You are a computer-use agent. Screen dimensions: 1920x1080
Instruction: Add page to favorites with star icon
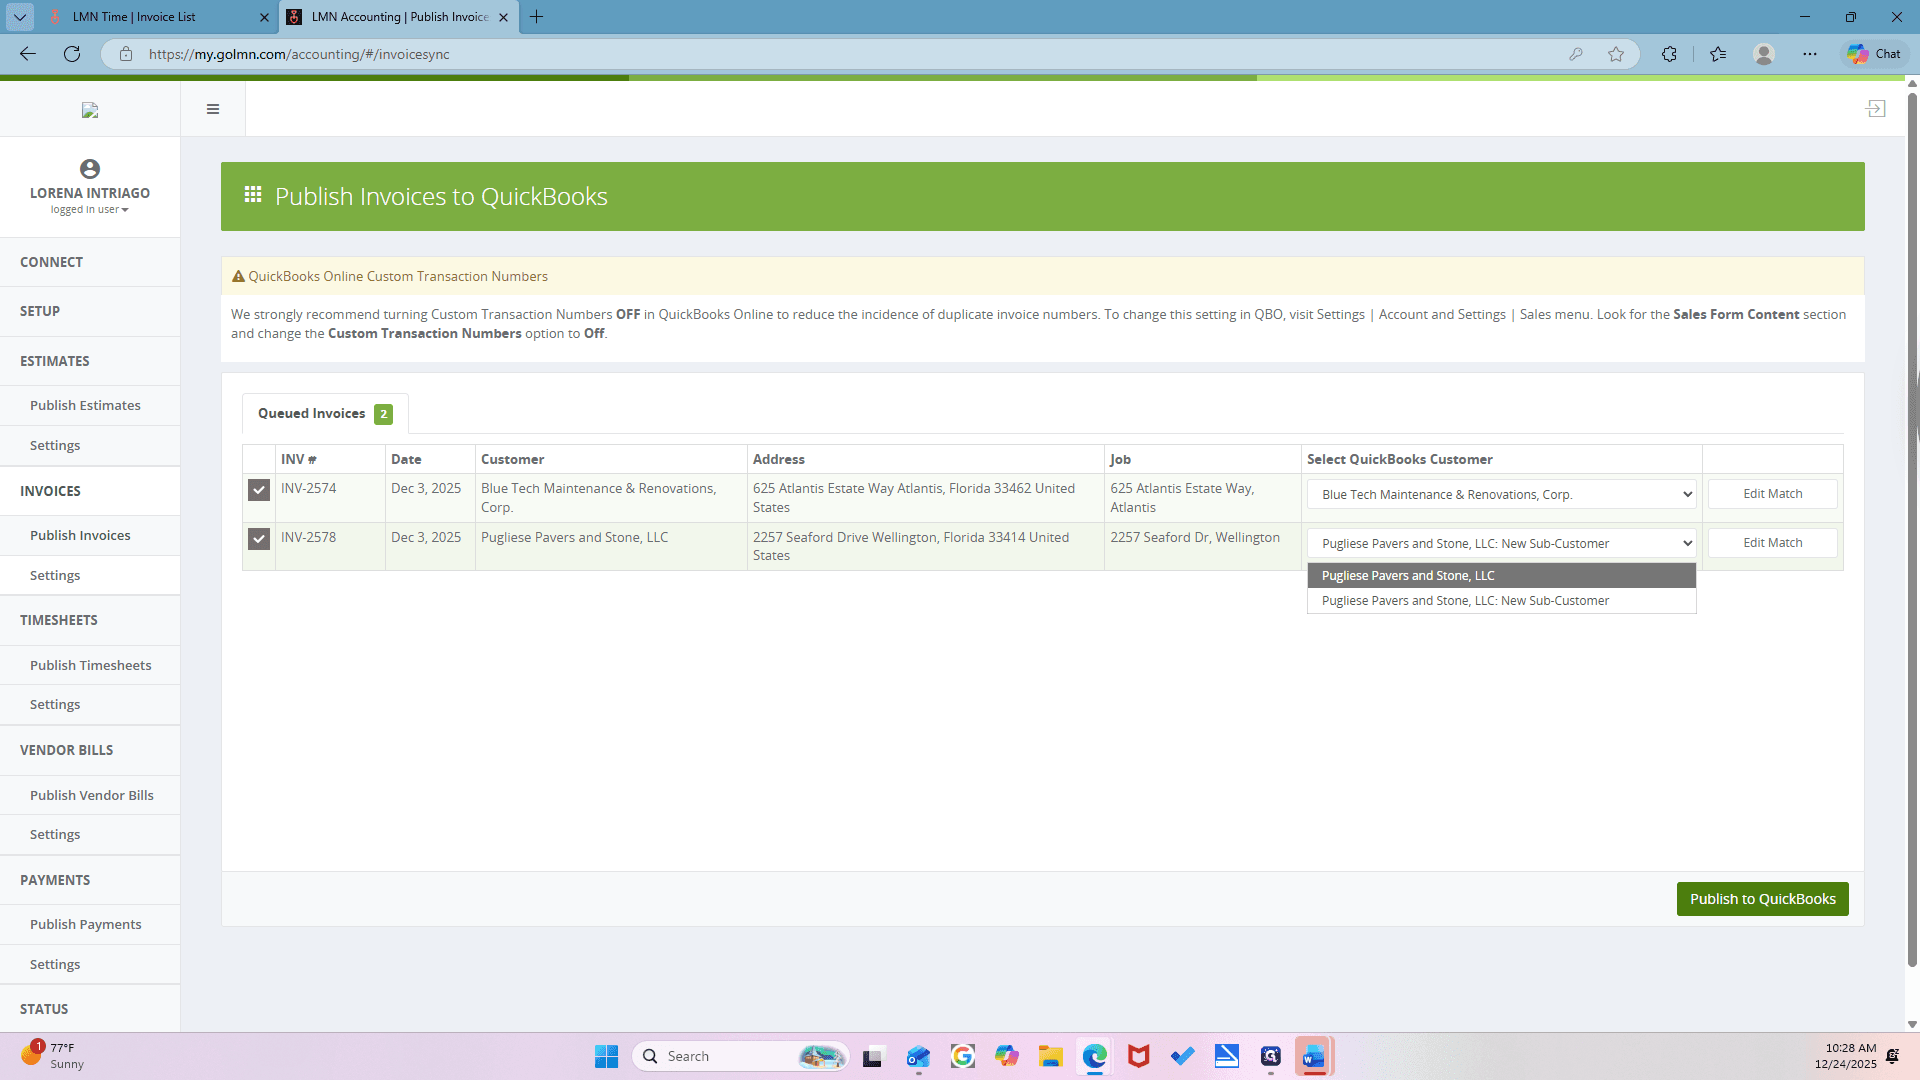pos(1616,54)
